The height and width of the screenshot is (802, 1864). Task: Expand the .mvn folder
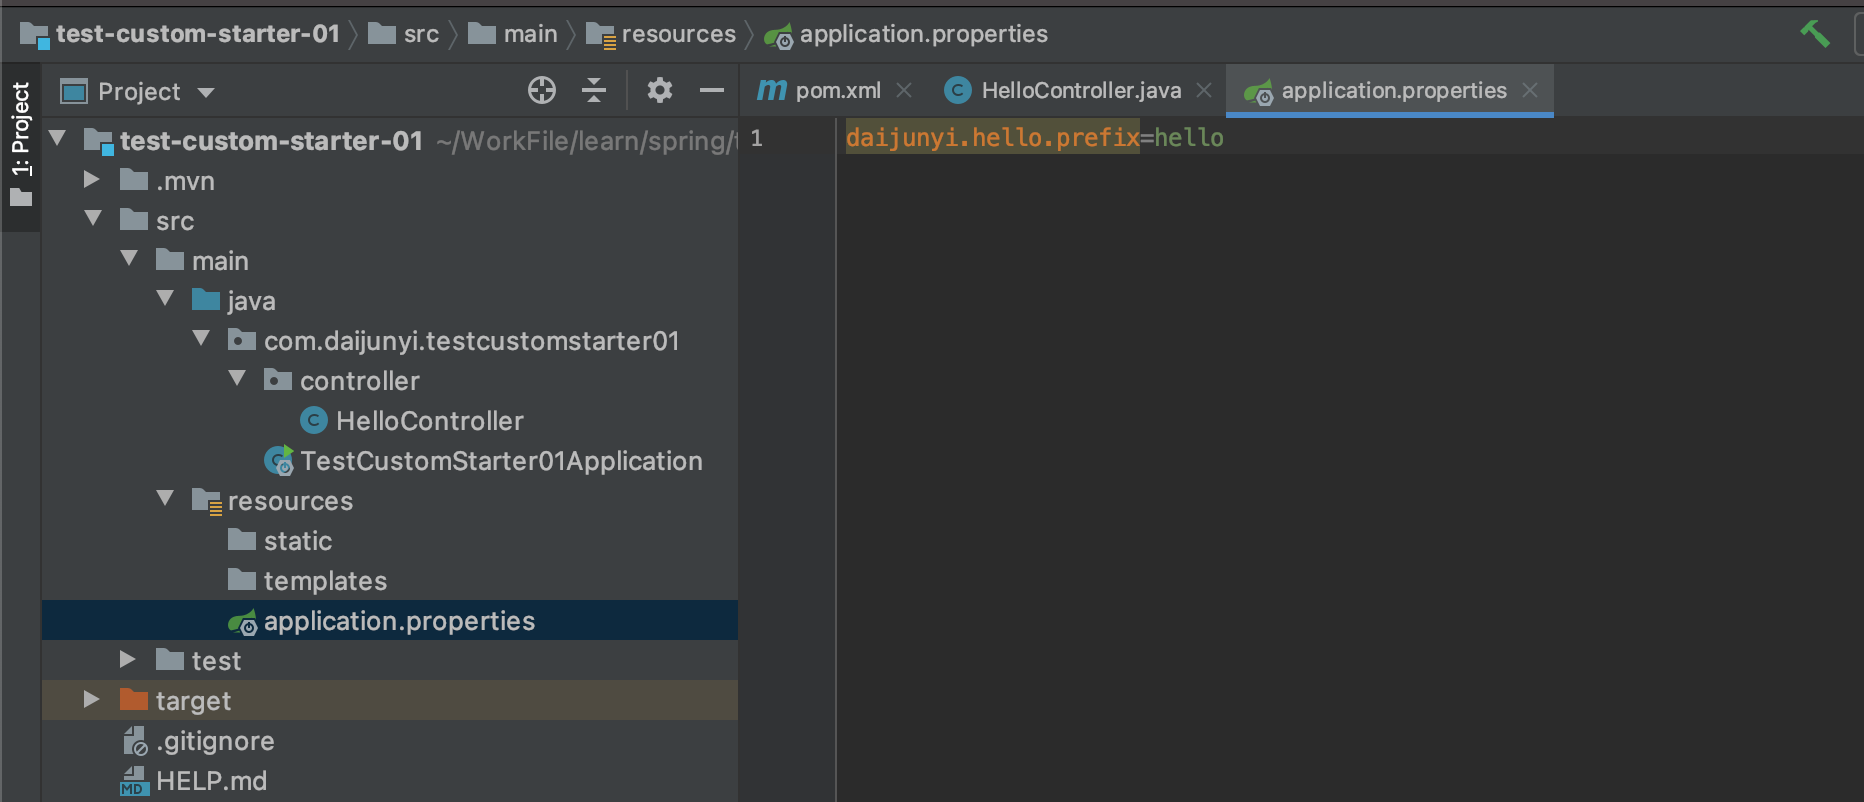(92, 180)
